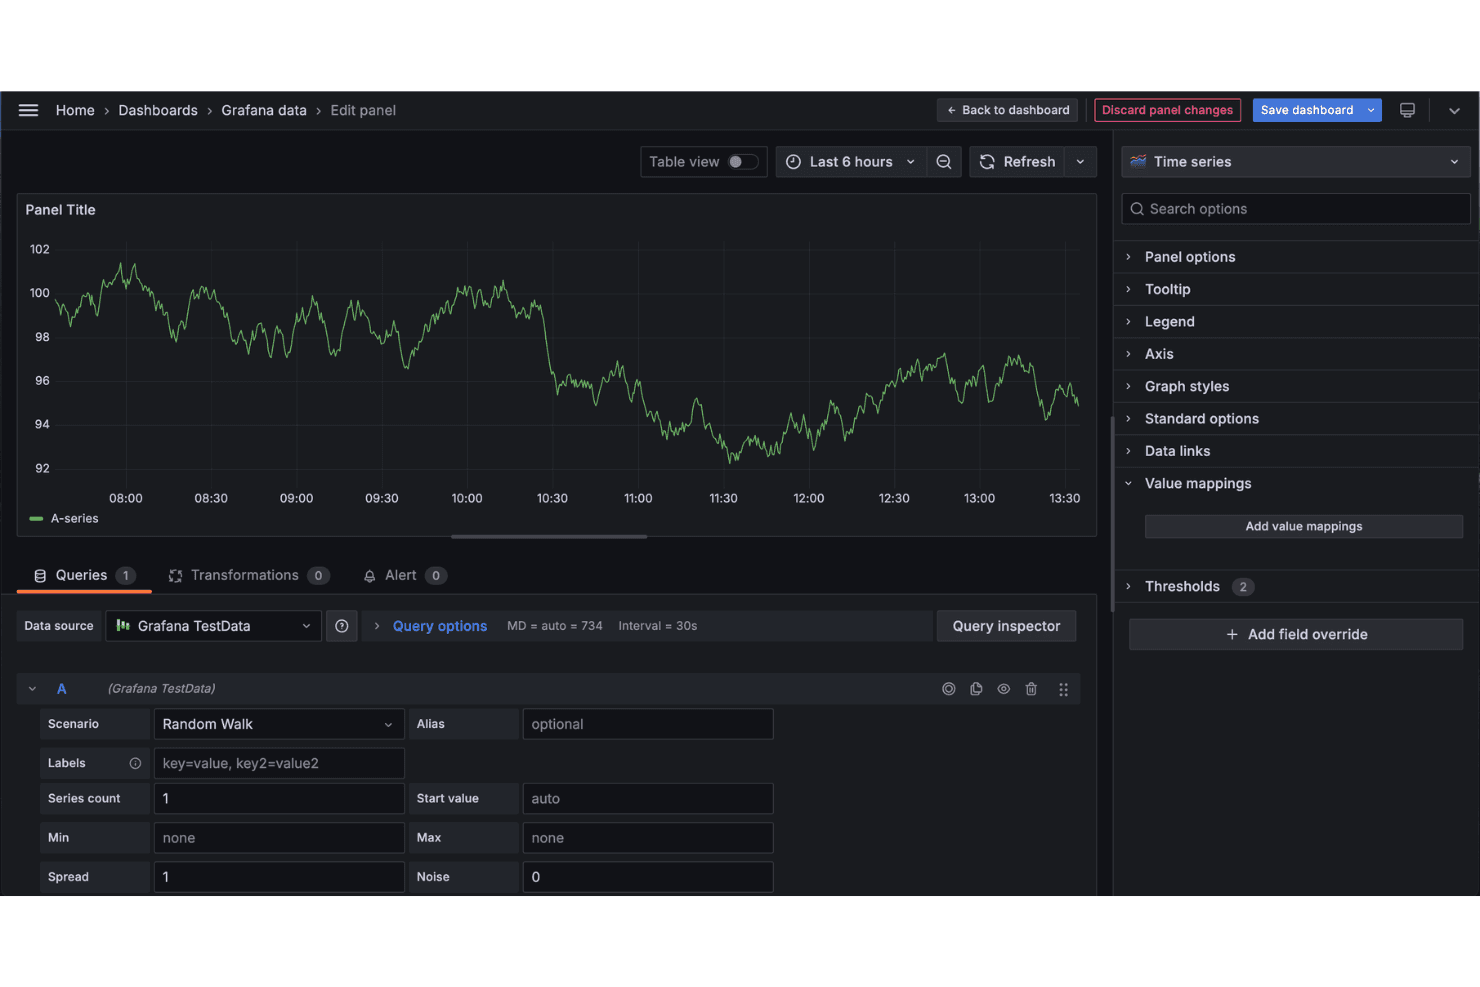
Task: Click the Grafana TestData source logo
Action: point(123,626)
